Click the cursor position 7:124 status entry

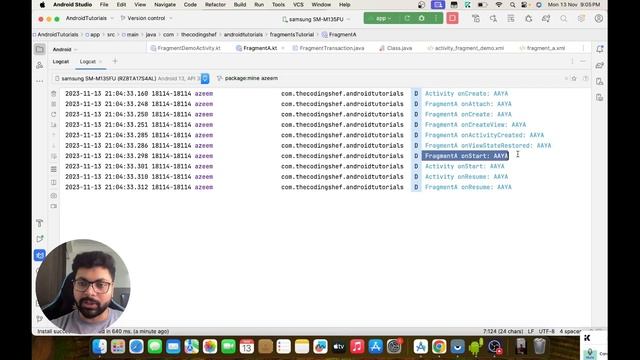click(503, 331)
